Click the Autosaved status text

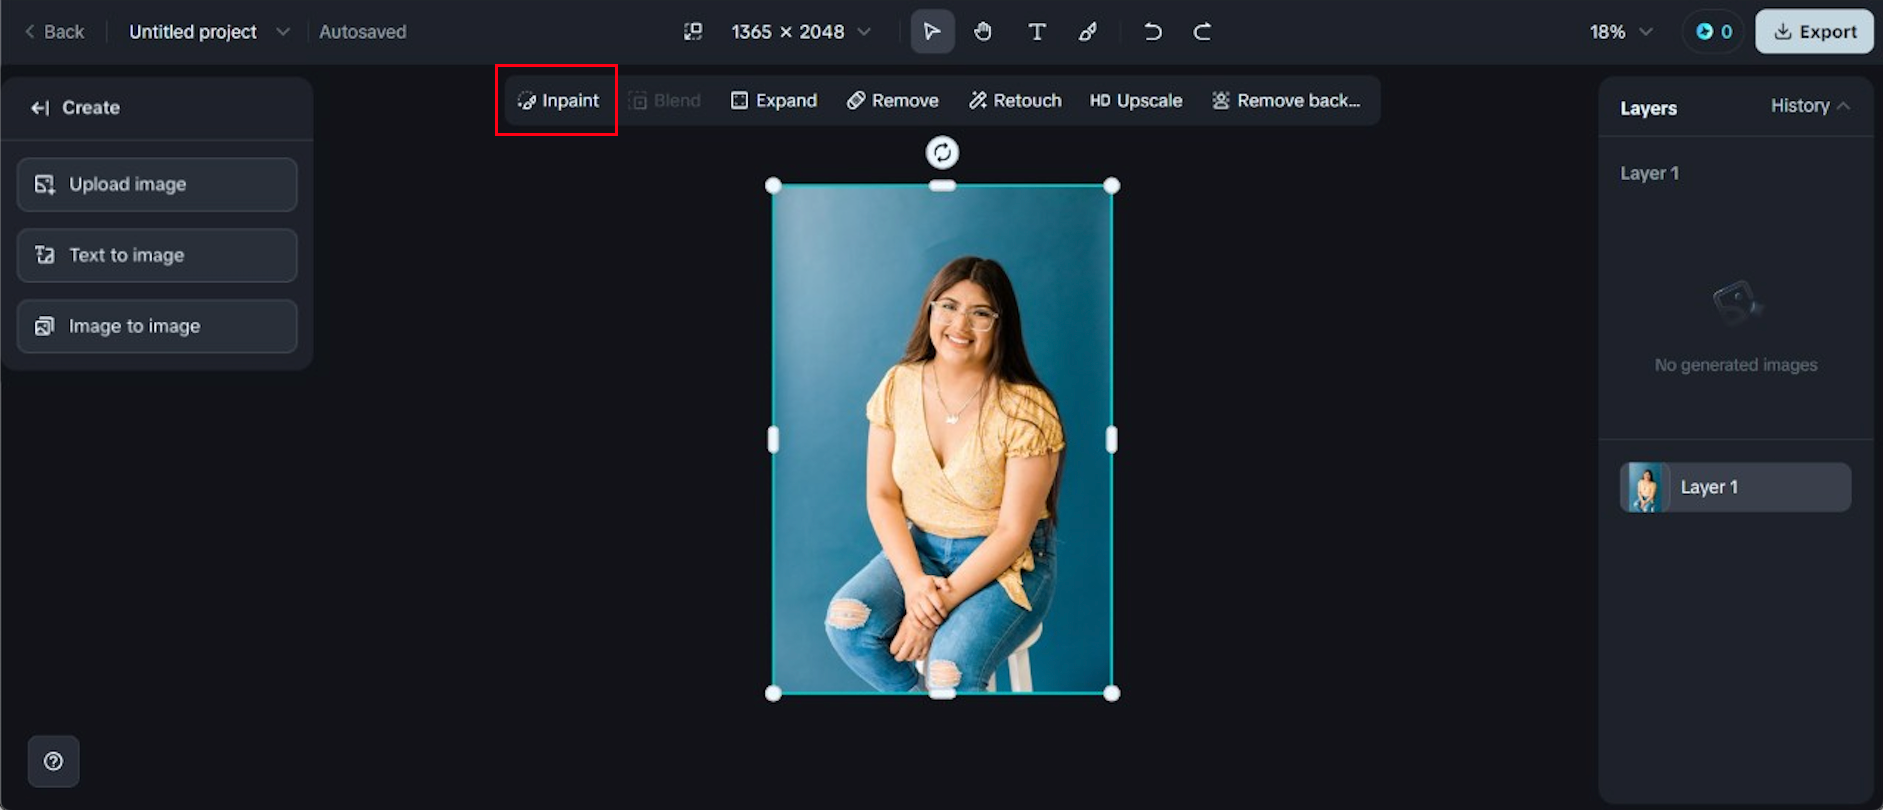363,32
